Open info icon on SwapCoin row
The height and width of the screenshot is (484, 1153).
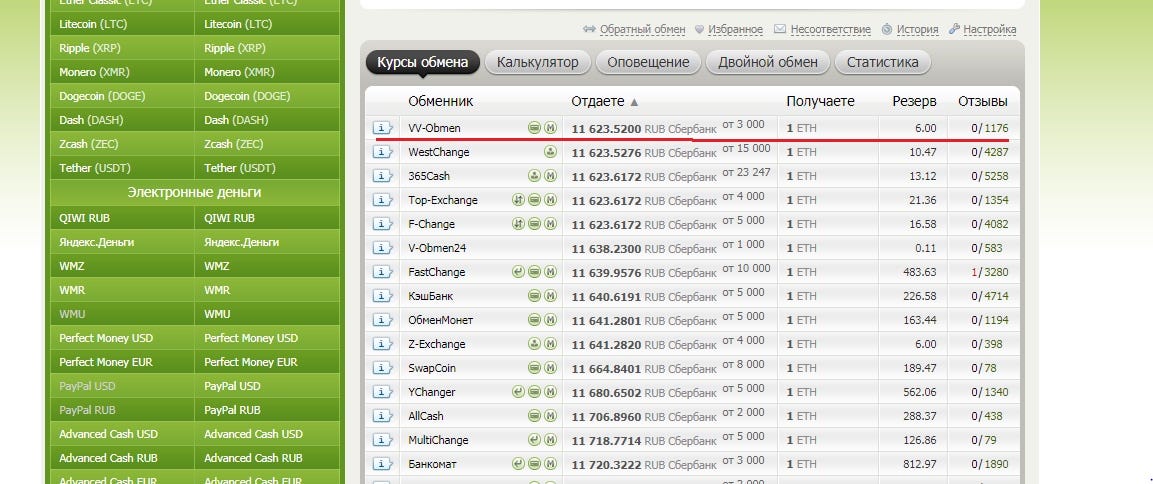pos(382,368)
